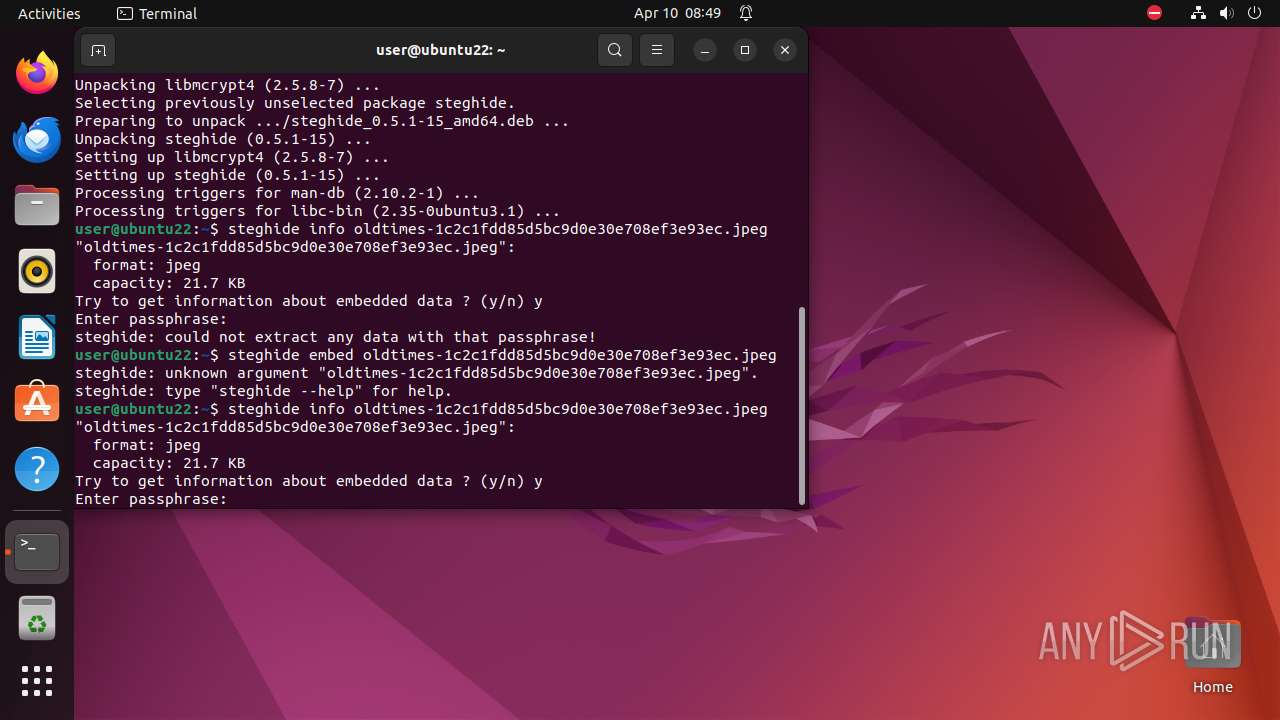The image size is (1280, 720).
Task: Click 'steghide: type "steghide --help"' line
Action: (263, 391)
